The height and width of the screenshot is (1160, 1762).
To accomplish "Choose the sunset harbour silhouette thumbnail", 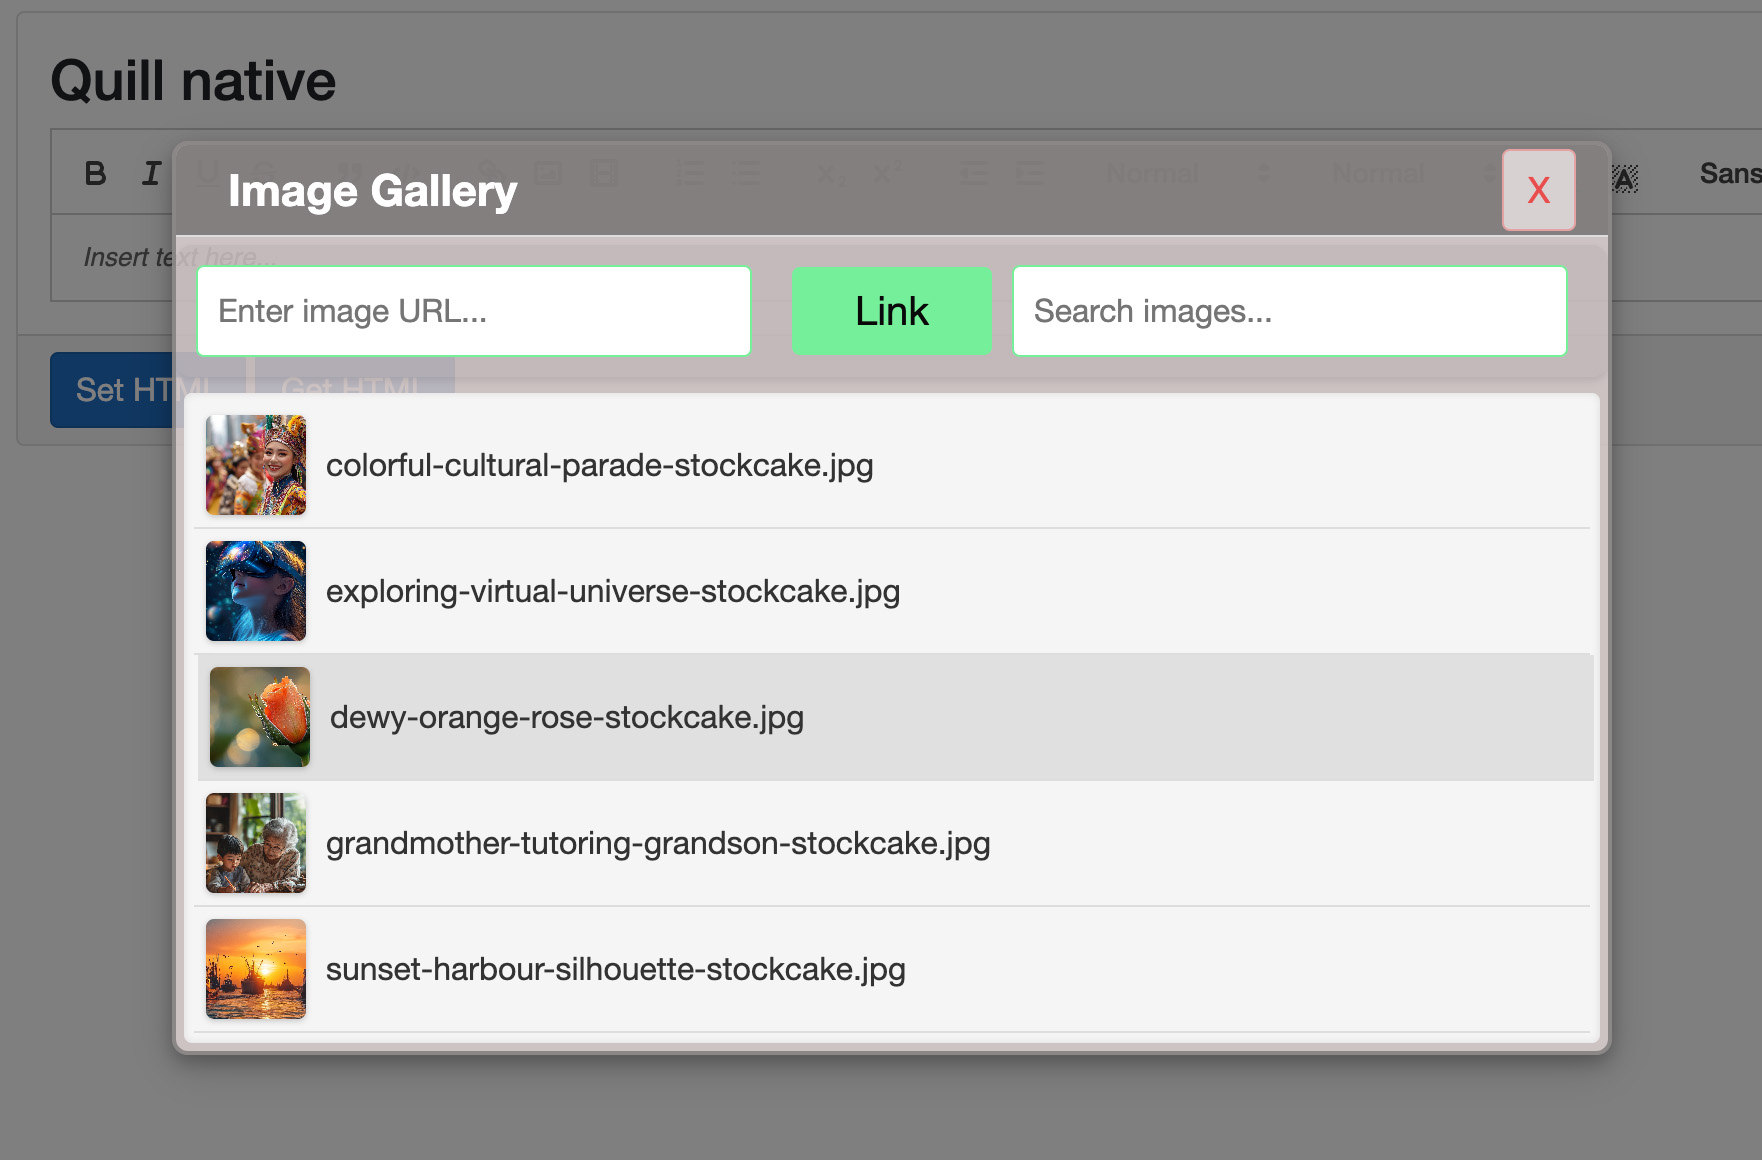I will pos(256,969).
